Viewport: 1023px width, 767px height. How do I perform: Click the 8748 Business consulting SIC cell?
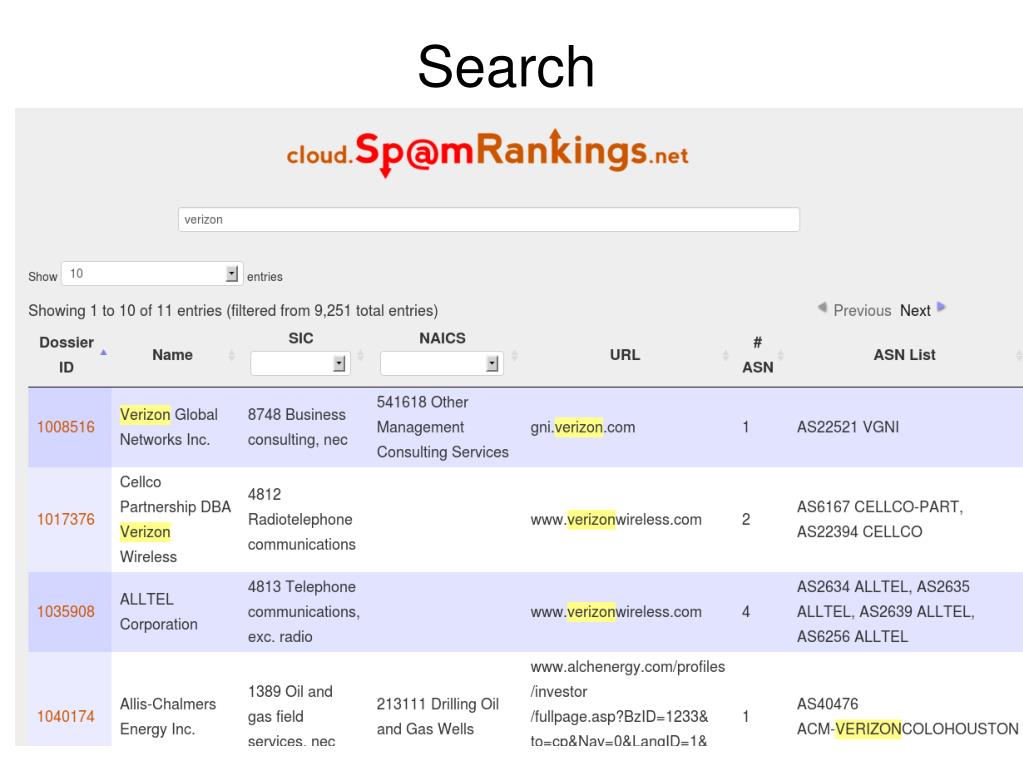click(x=298, y=427)
